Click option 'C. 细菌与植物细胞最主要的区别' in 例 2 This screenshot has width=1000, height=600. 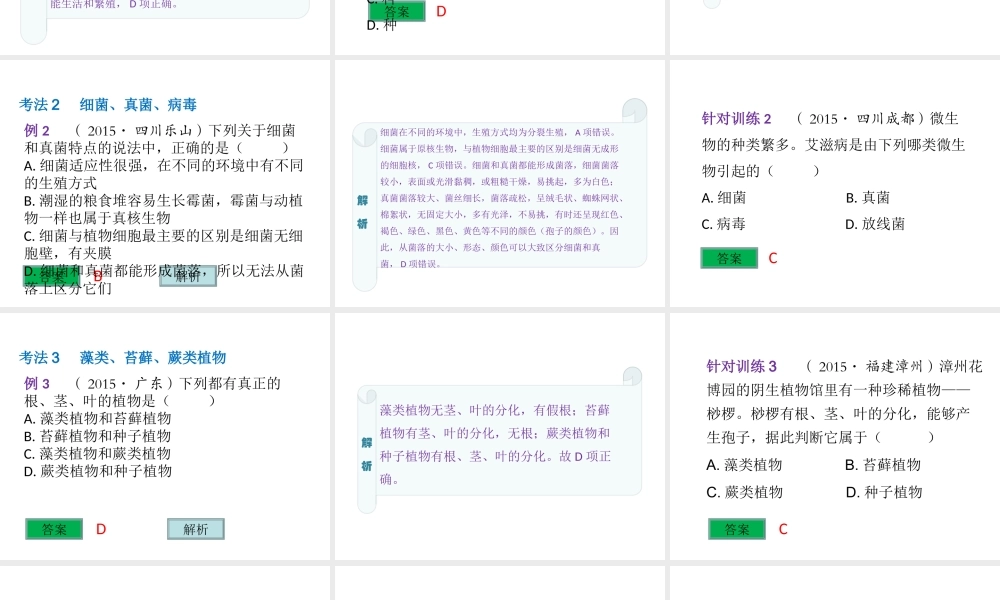click(163, 244)
